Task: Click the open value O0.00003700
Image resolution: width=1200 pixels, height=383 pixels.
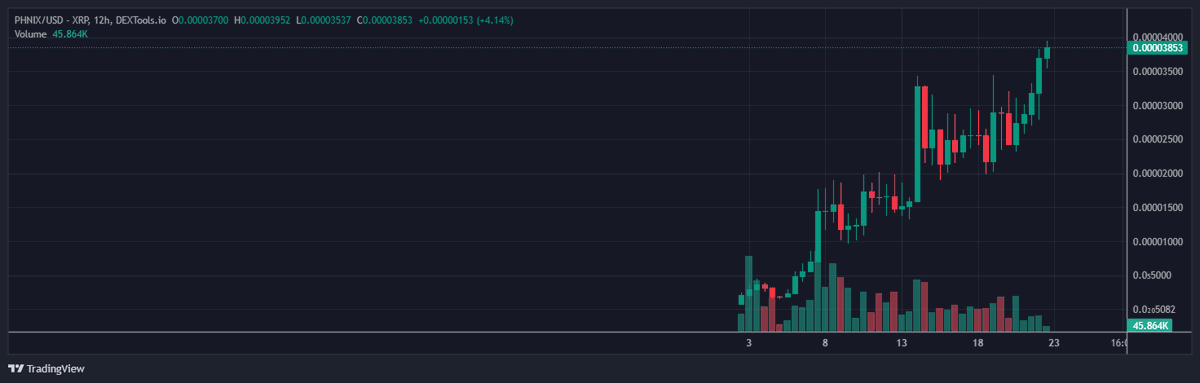Action: [x=200, y=20]
